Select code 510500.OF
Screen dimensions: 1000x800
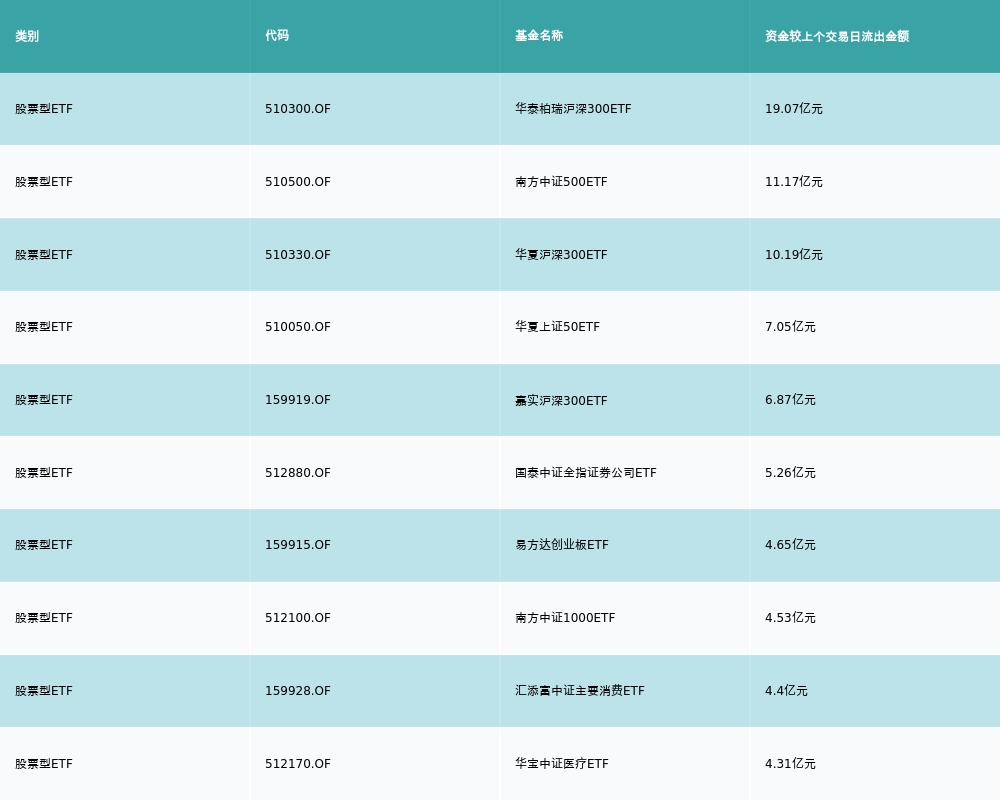tap(298, 182)
